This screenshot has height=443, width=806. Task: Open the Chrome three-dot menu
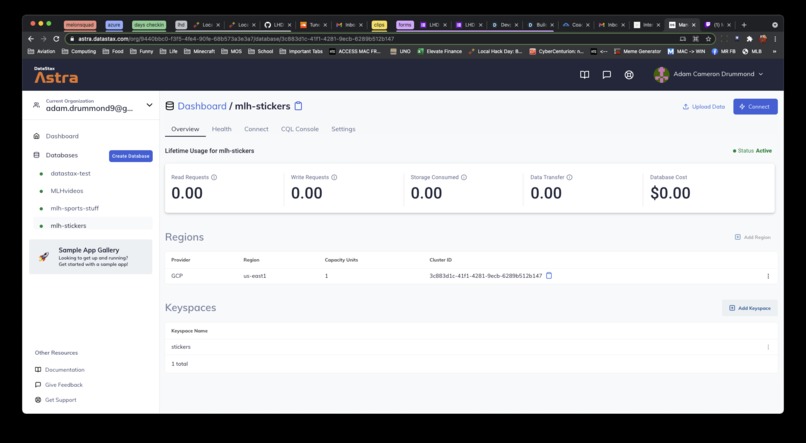click(x=775, y=39)
